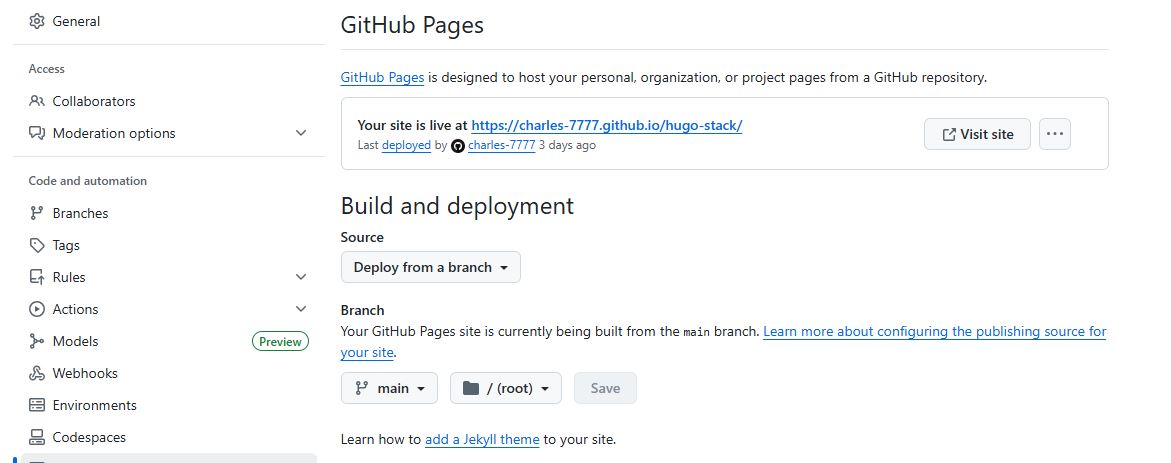Viewport: 1171px width, 463px height.
Task: Click the external-link icon on Visit site
Action: click(x=949, y=134)
